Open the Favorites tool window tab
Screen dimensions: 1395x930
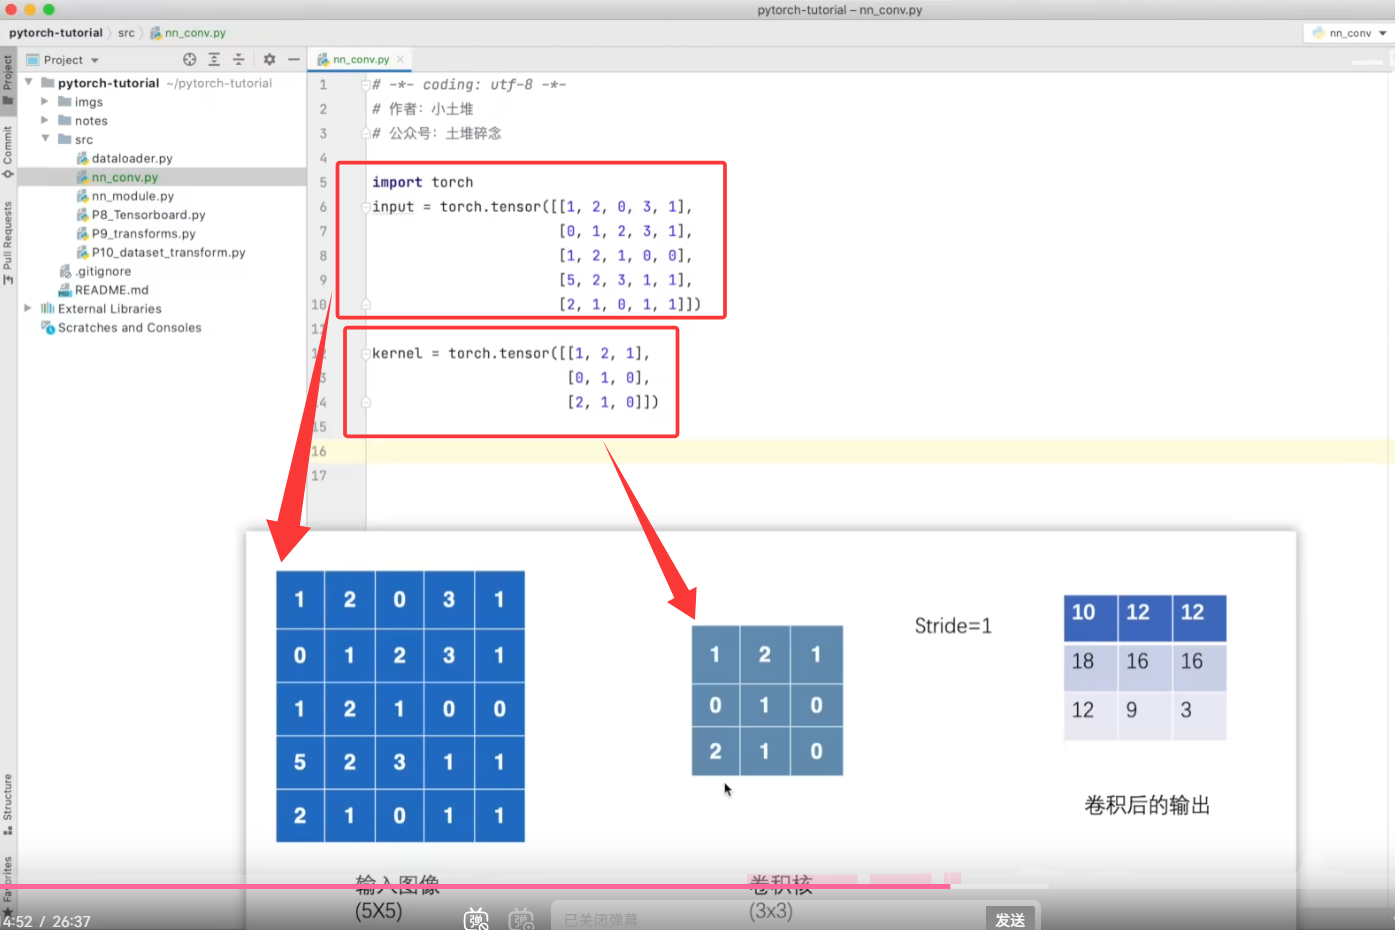coord(8,885)
